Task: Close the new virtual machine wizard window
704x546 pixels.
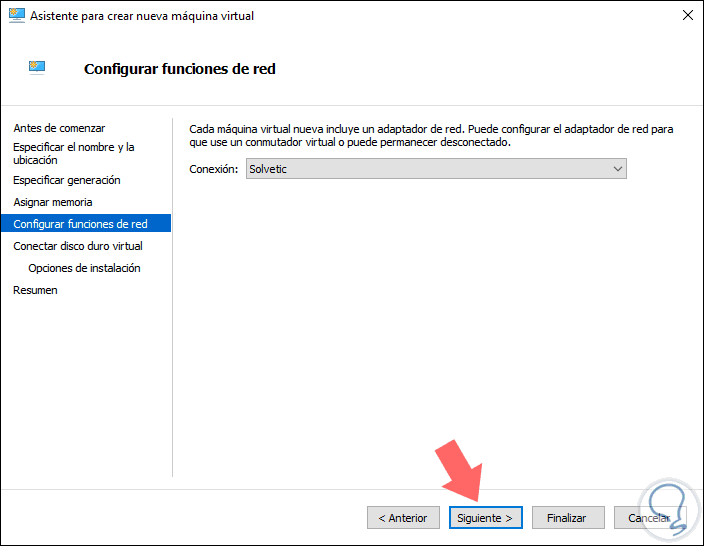Action: click(687, 16)
